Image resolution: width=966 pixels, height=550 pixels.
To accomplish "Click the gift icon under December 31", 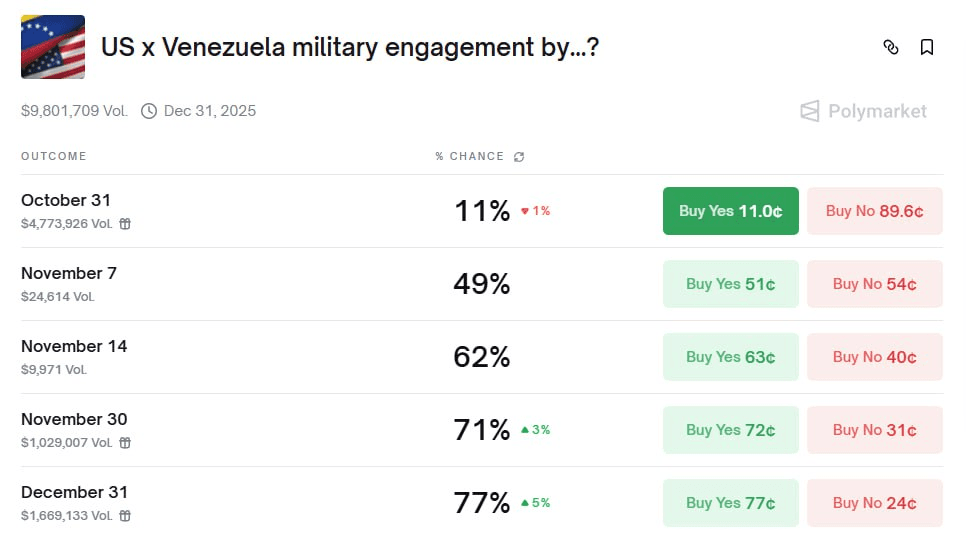I will pos(125,516).
